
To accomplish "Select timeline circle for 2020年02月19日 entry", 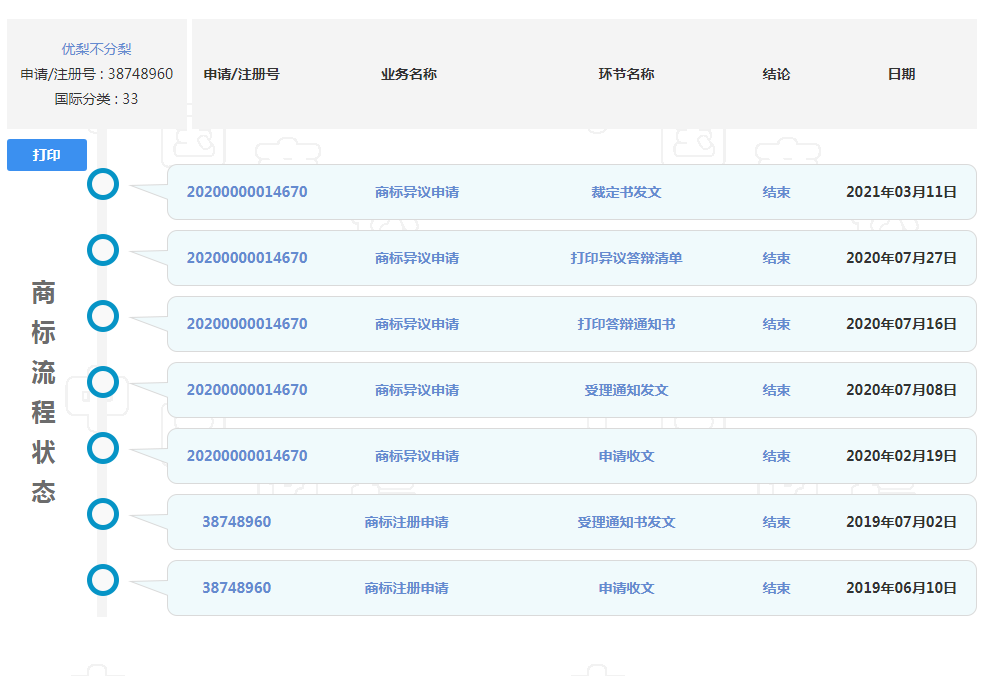I will pos(103,448).
